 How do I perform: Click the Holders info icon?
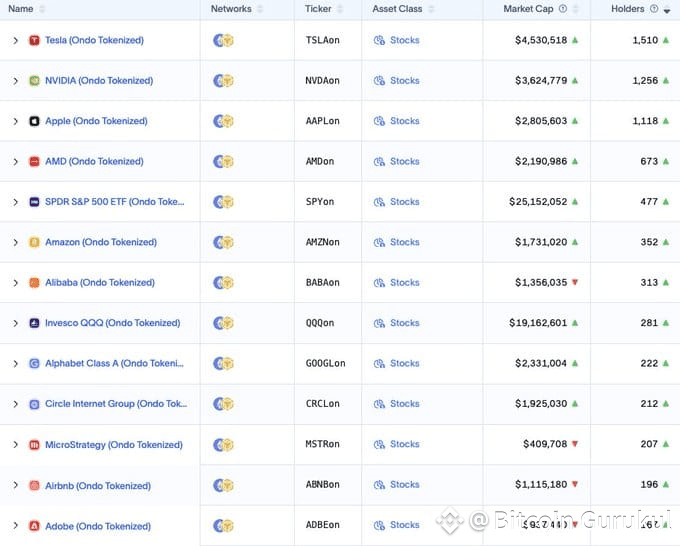[654, 9]
